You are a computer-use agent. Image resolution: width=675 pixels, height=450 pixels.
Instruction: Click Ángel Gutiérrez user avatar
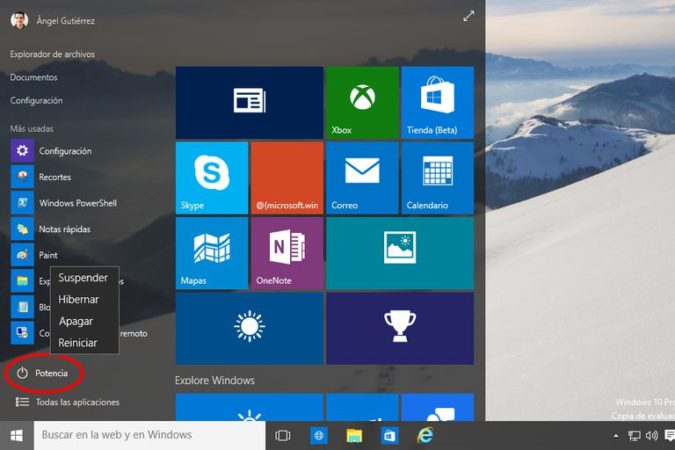coord(19,20)
